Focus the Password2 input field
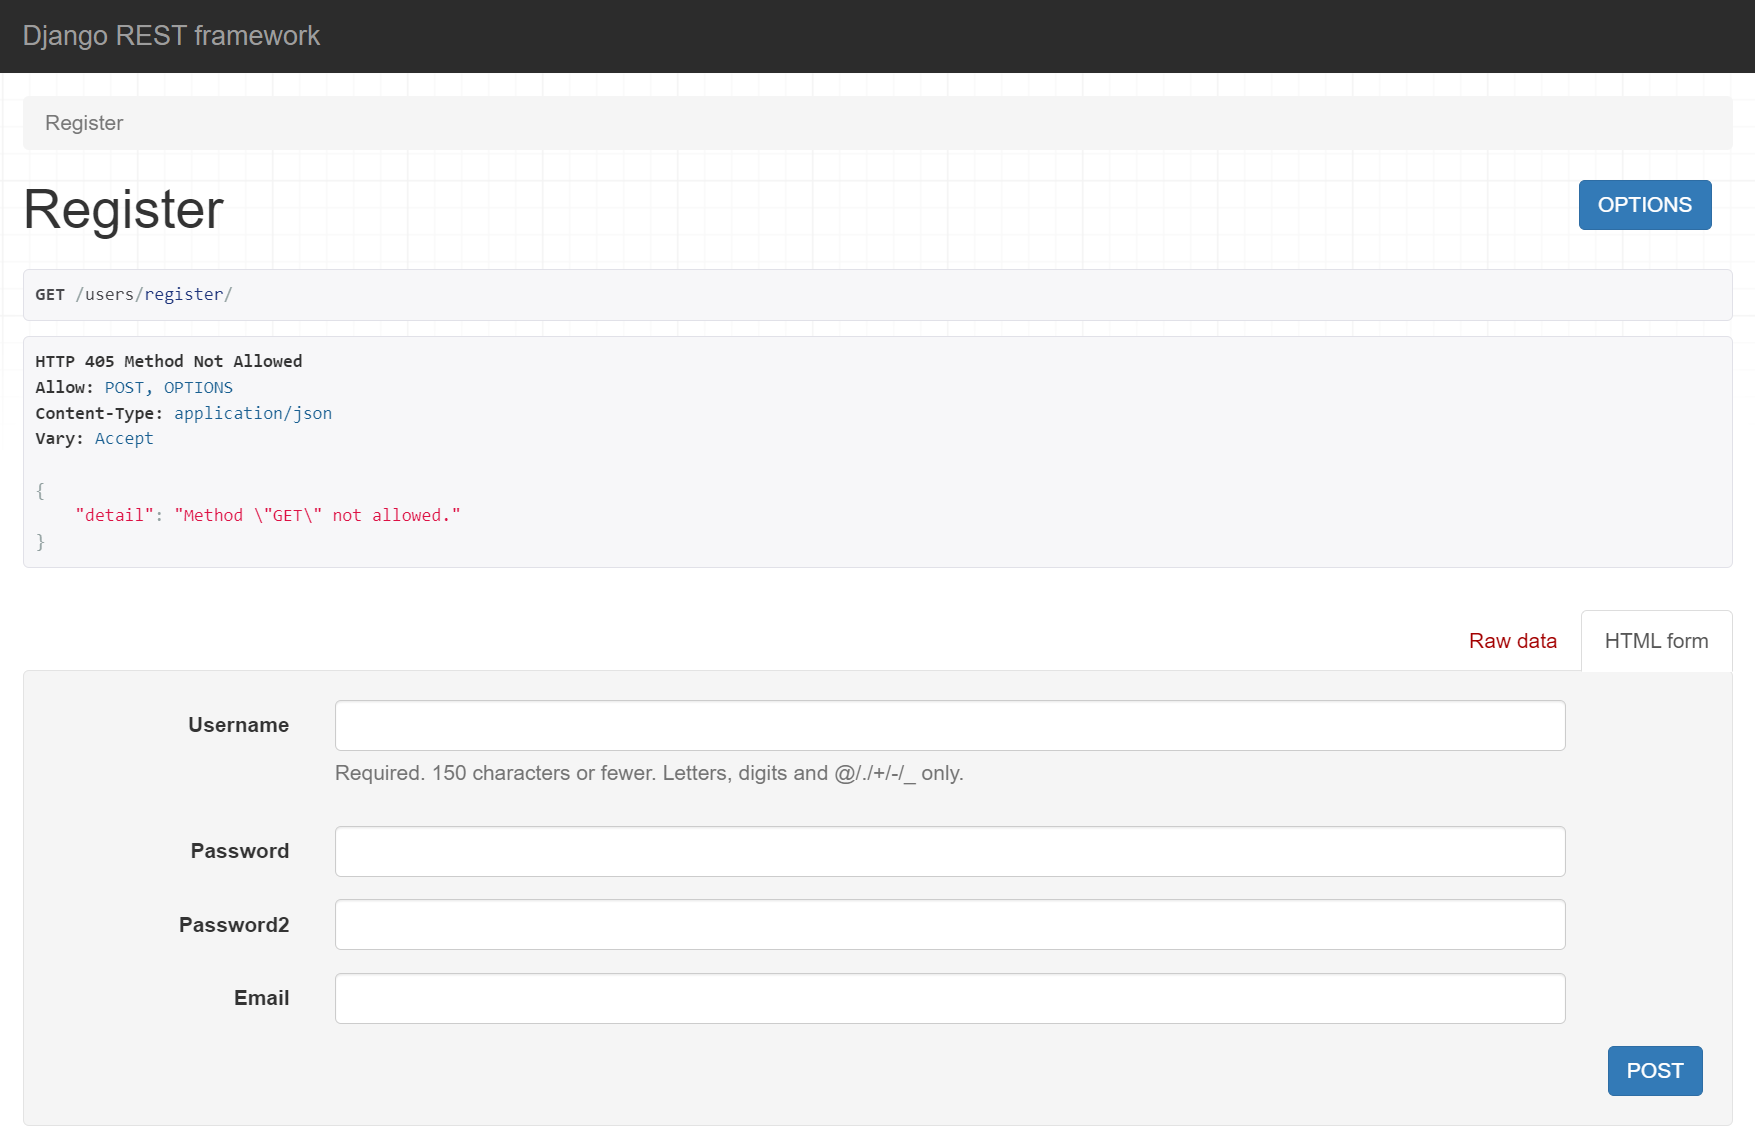 pyautogui.click(x=950, y=925)
